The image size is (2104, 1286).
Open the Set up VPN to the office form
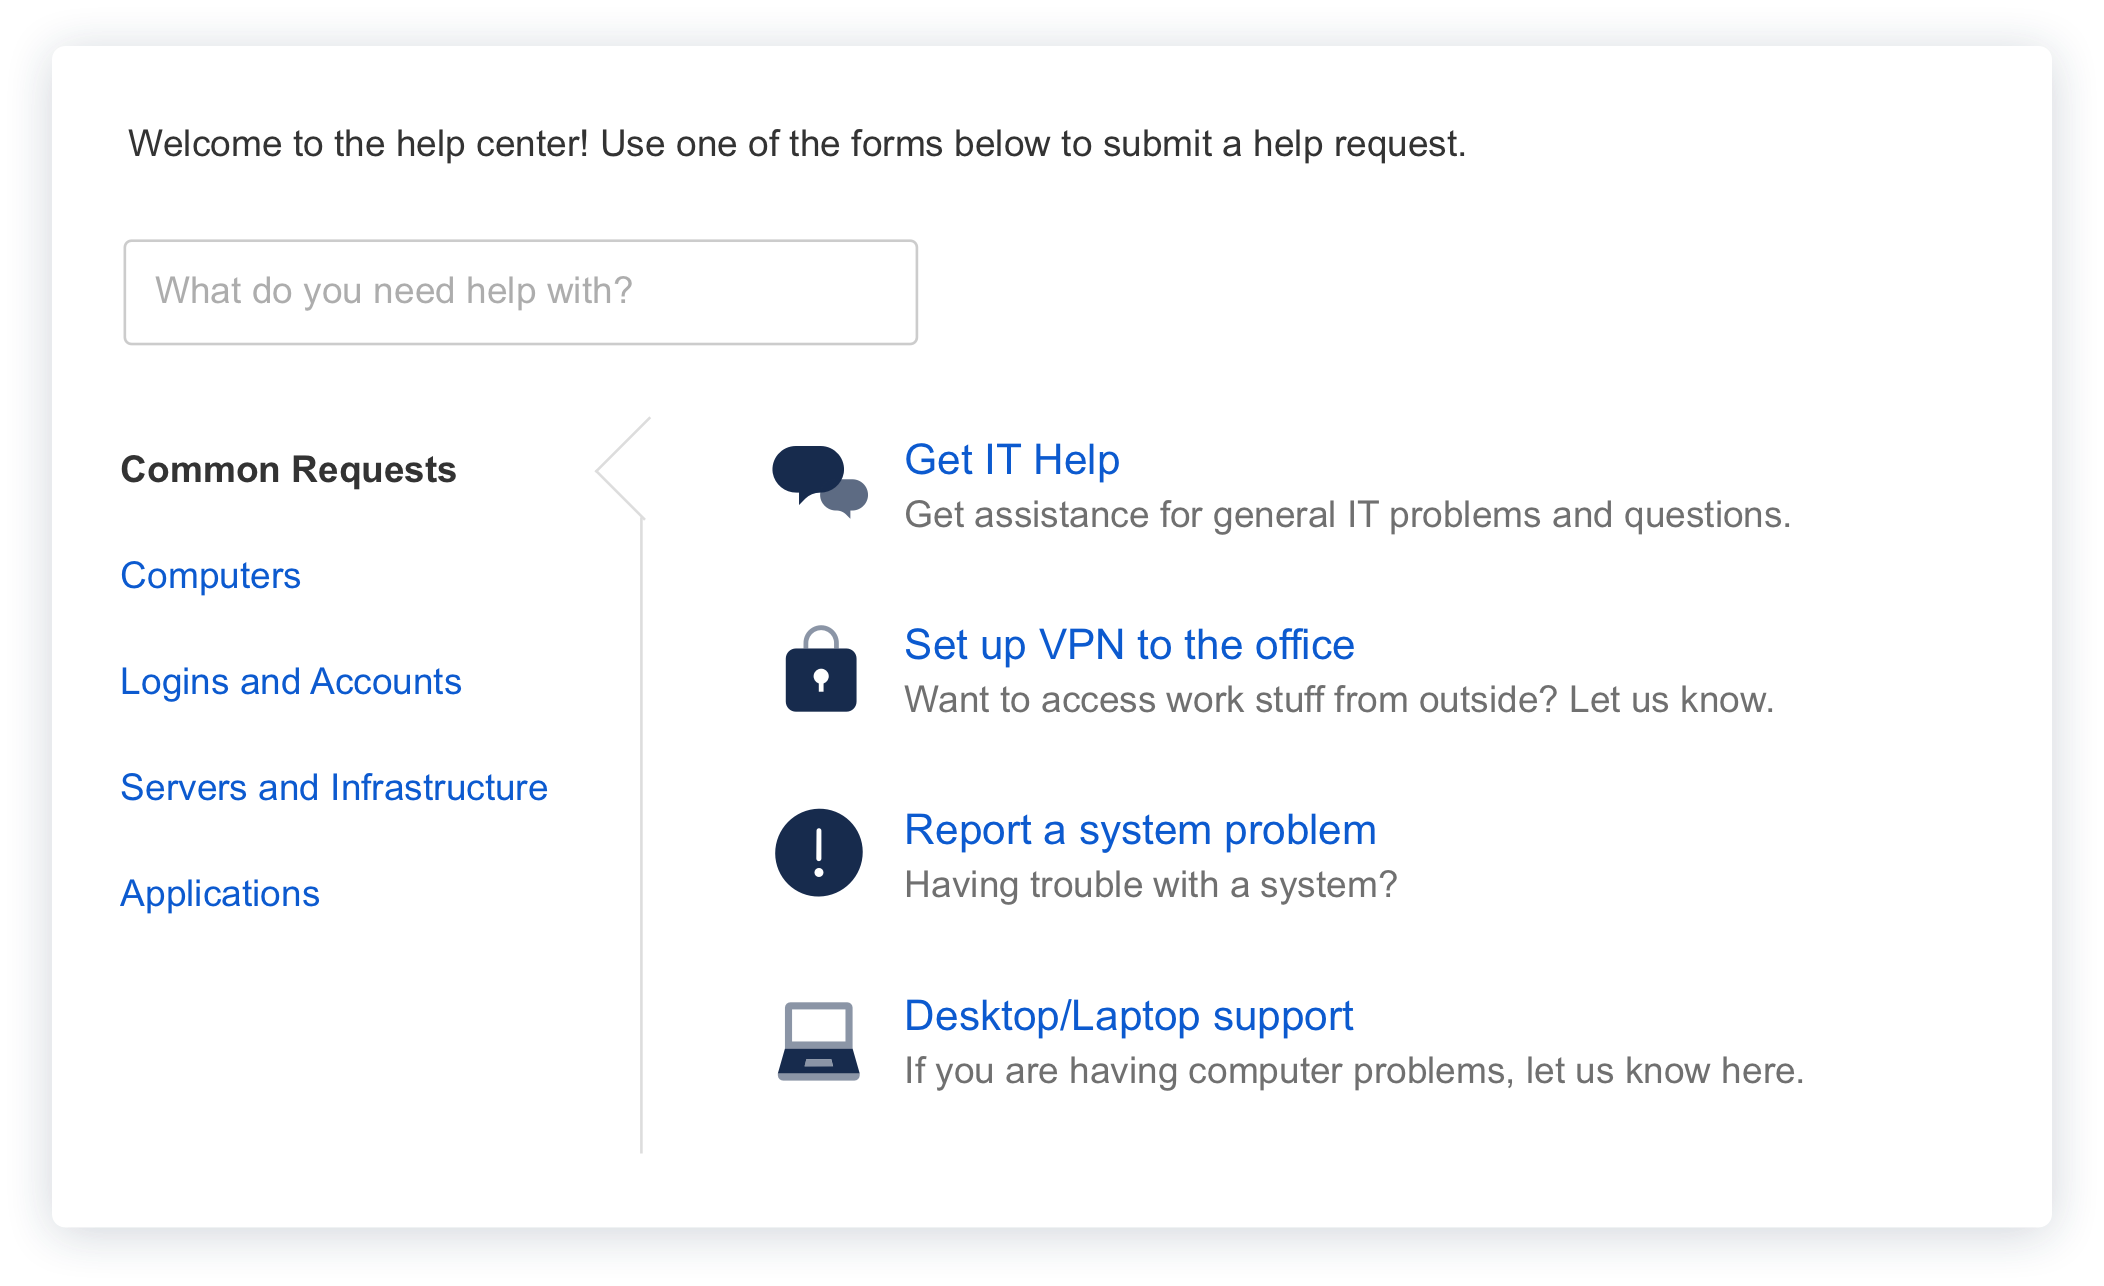1128,645
